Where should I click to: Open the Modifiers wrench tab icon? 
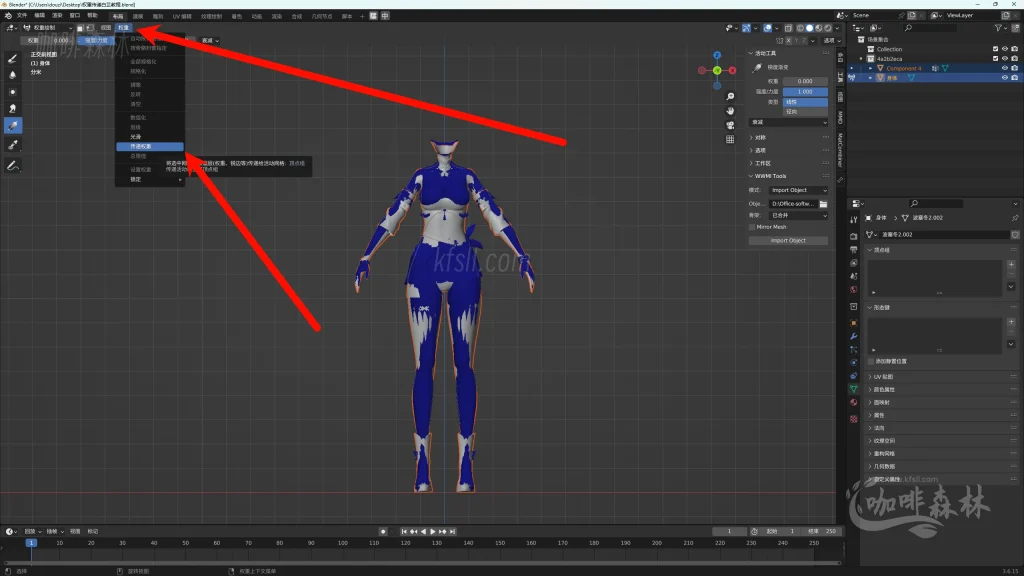pyautogui.click(x=854, y=336)
